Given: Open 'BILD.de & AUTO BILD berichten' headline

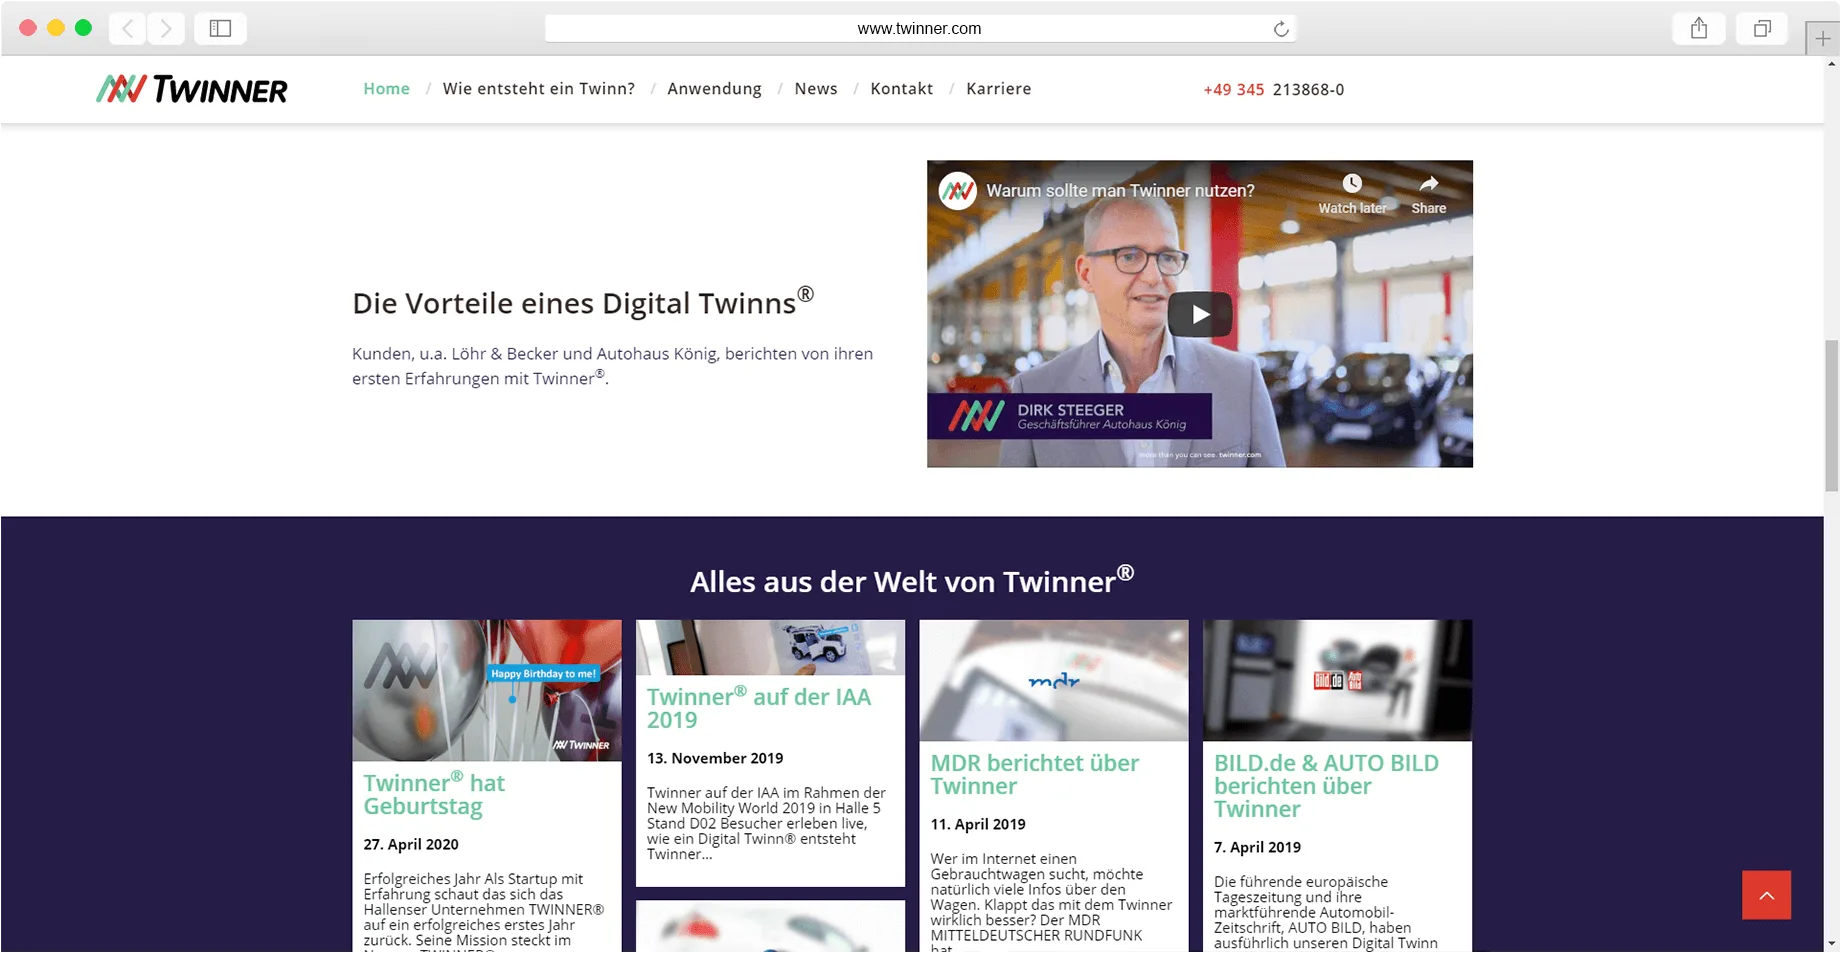Looking at the screenshot, I should (1326, 786).
